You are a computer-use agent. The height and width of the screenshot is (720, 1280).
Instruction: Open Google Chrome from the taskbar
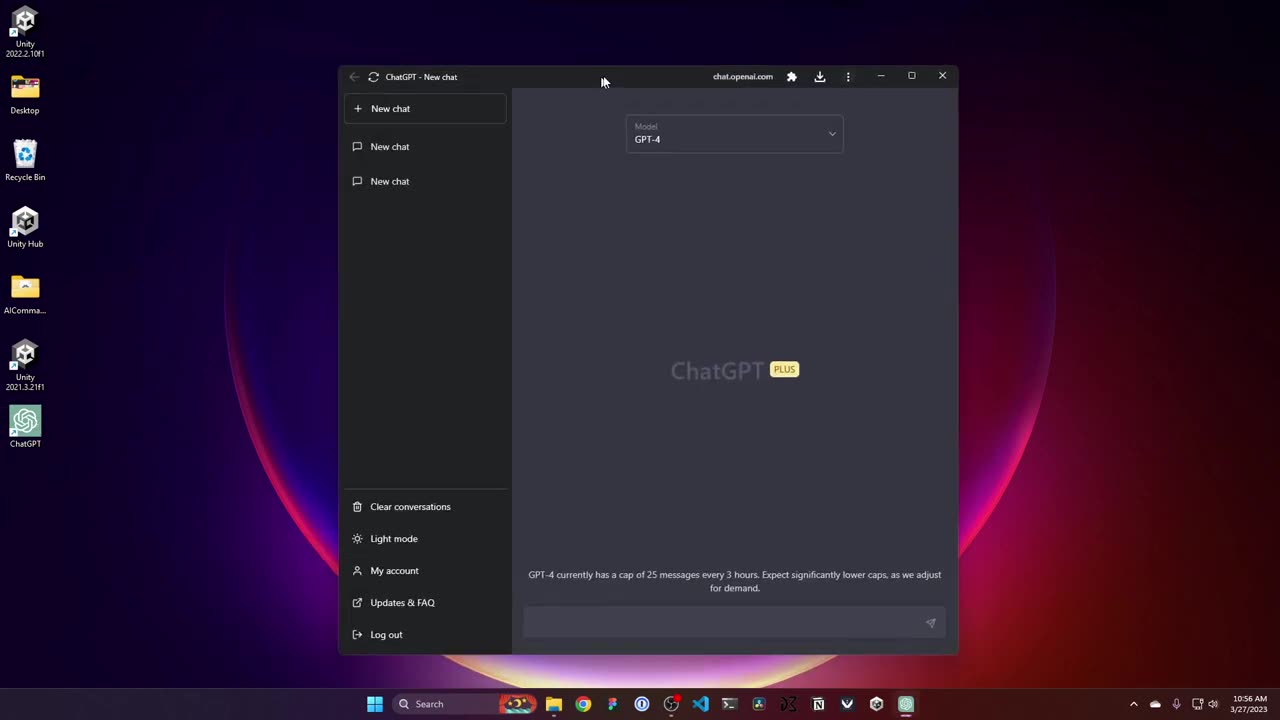point(583,704)
